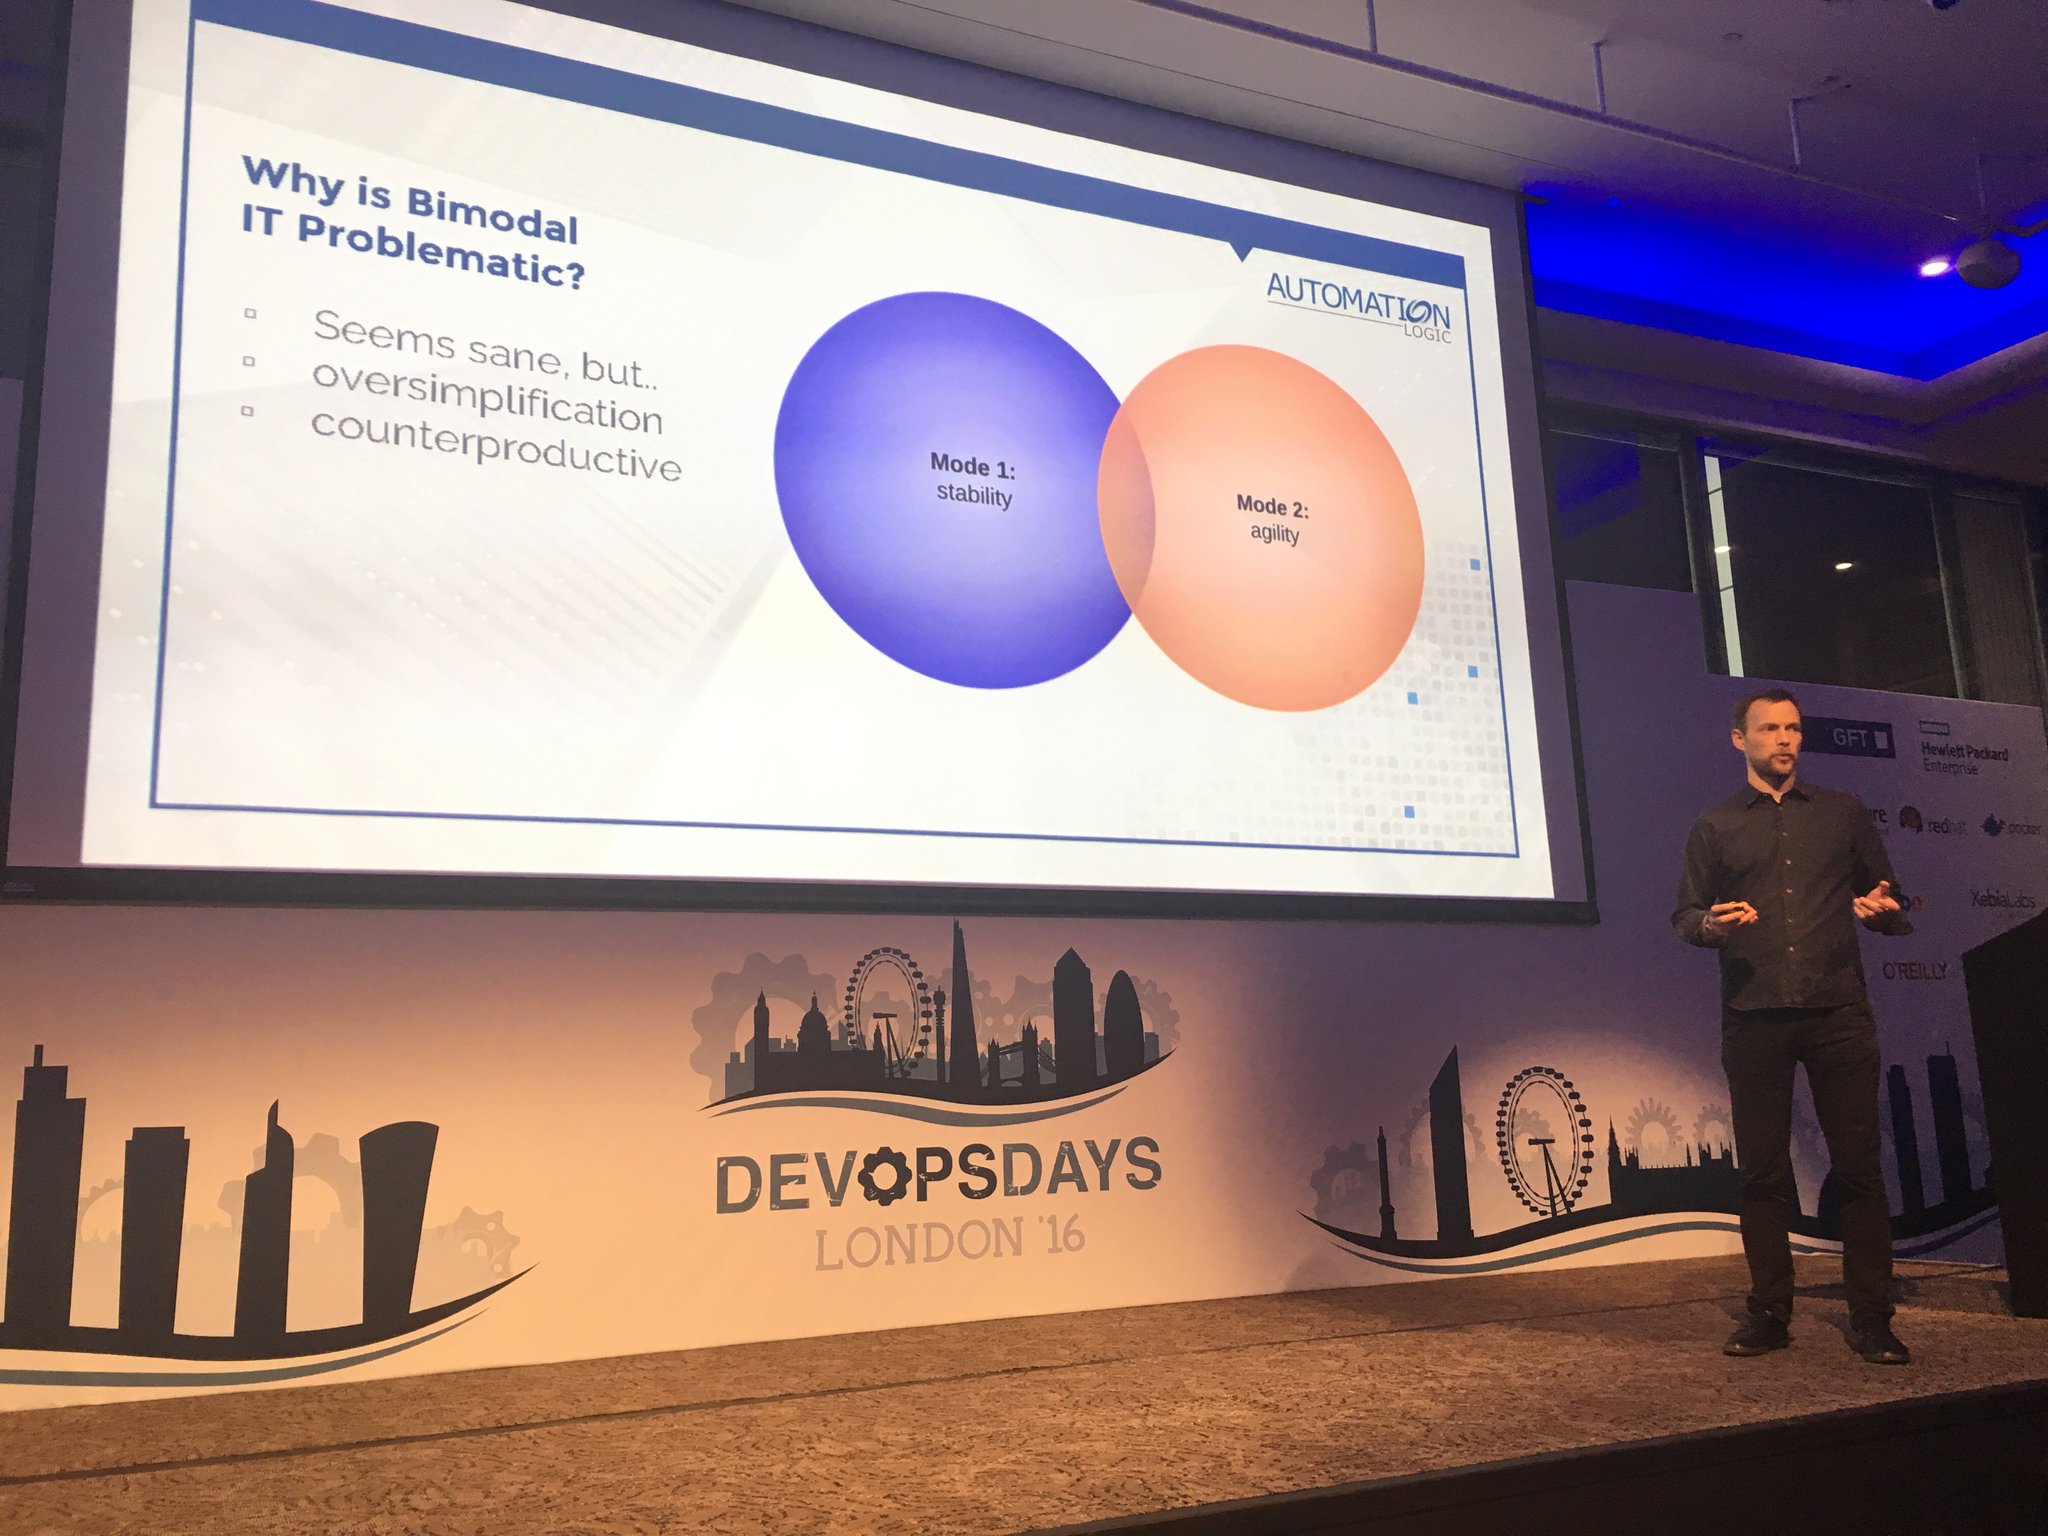Click the Ferris wheel on right skyline

click(1544, 1140)
